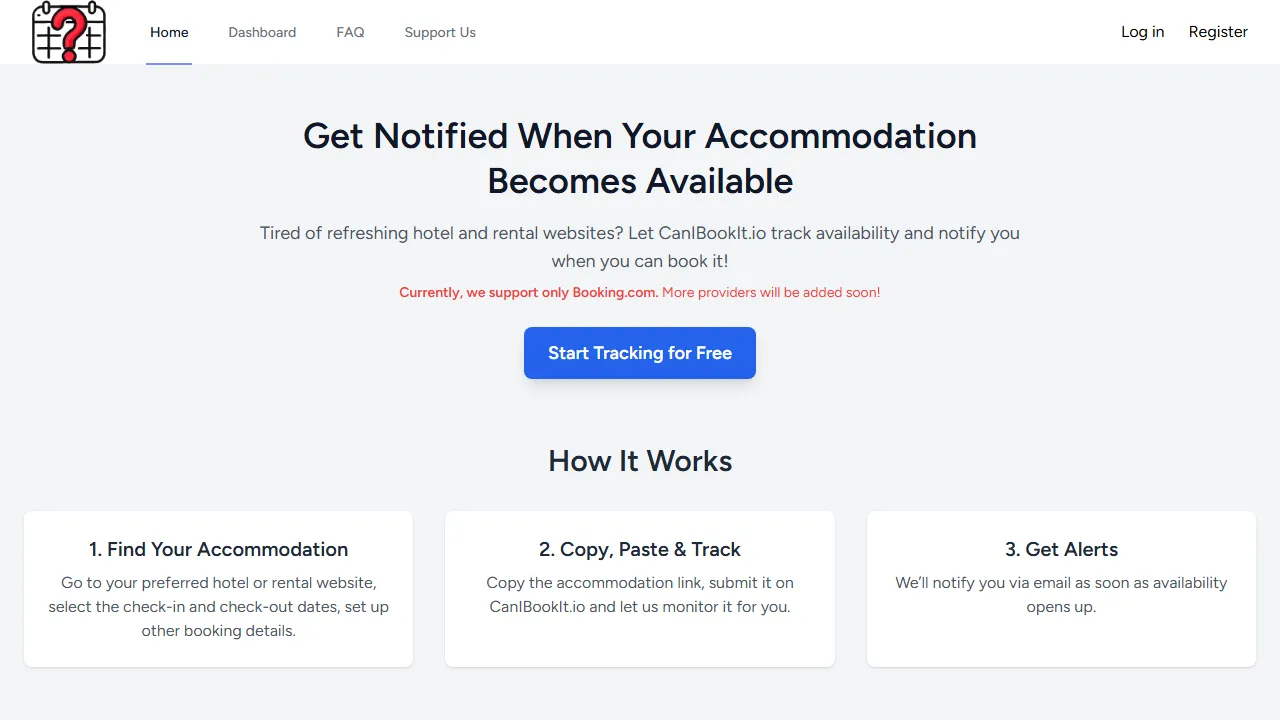
Task: Open the Home navigation item
Action: (169, 32)
